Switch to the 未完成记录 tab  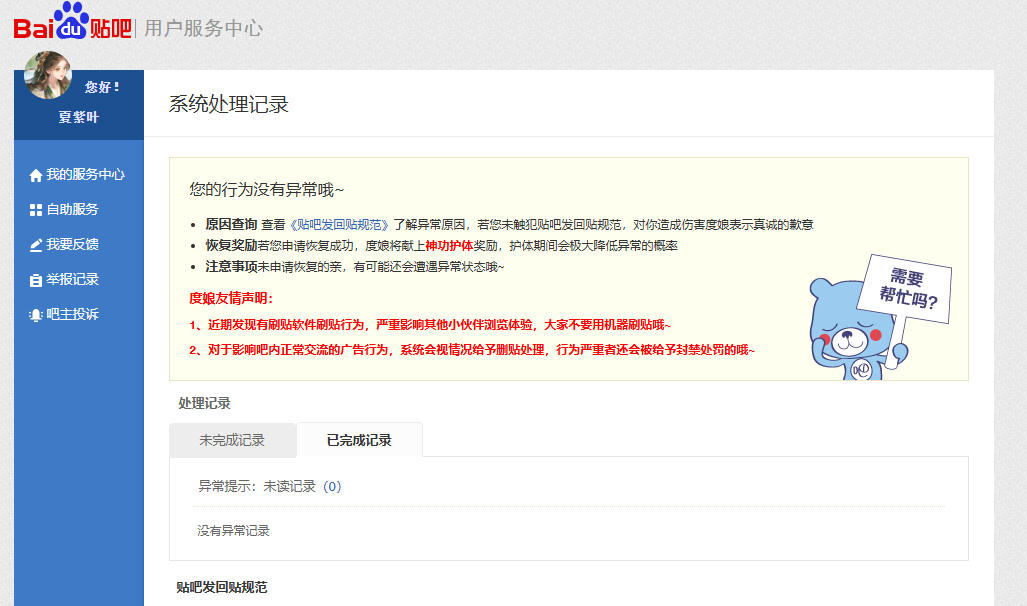pos(232,440)
